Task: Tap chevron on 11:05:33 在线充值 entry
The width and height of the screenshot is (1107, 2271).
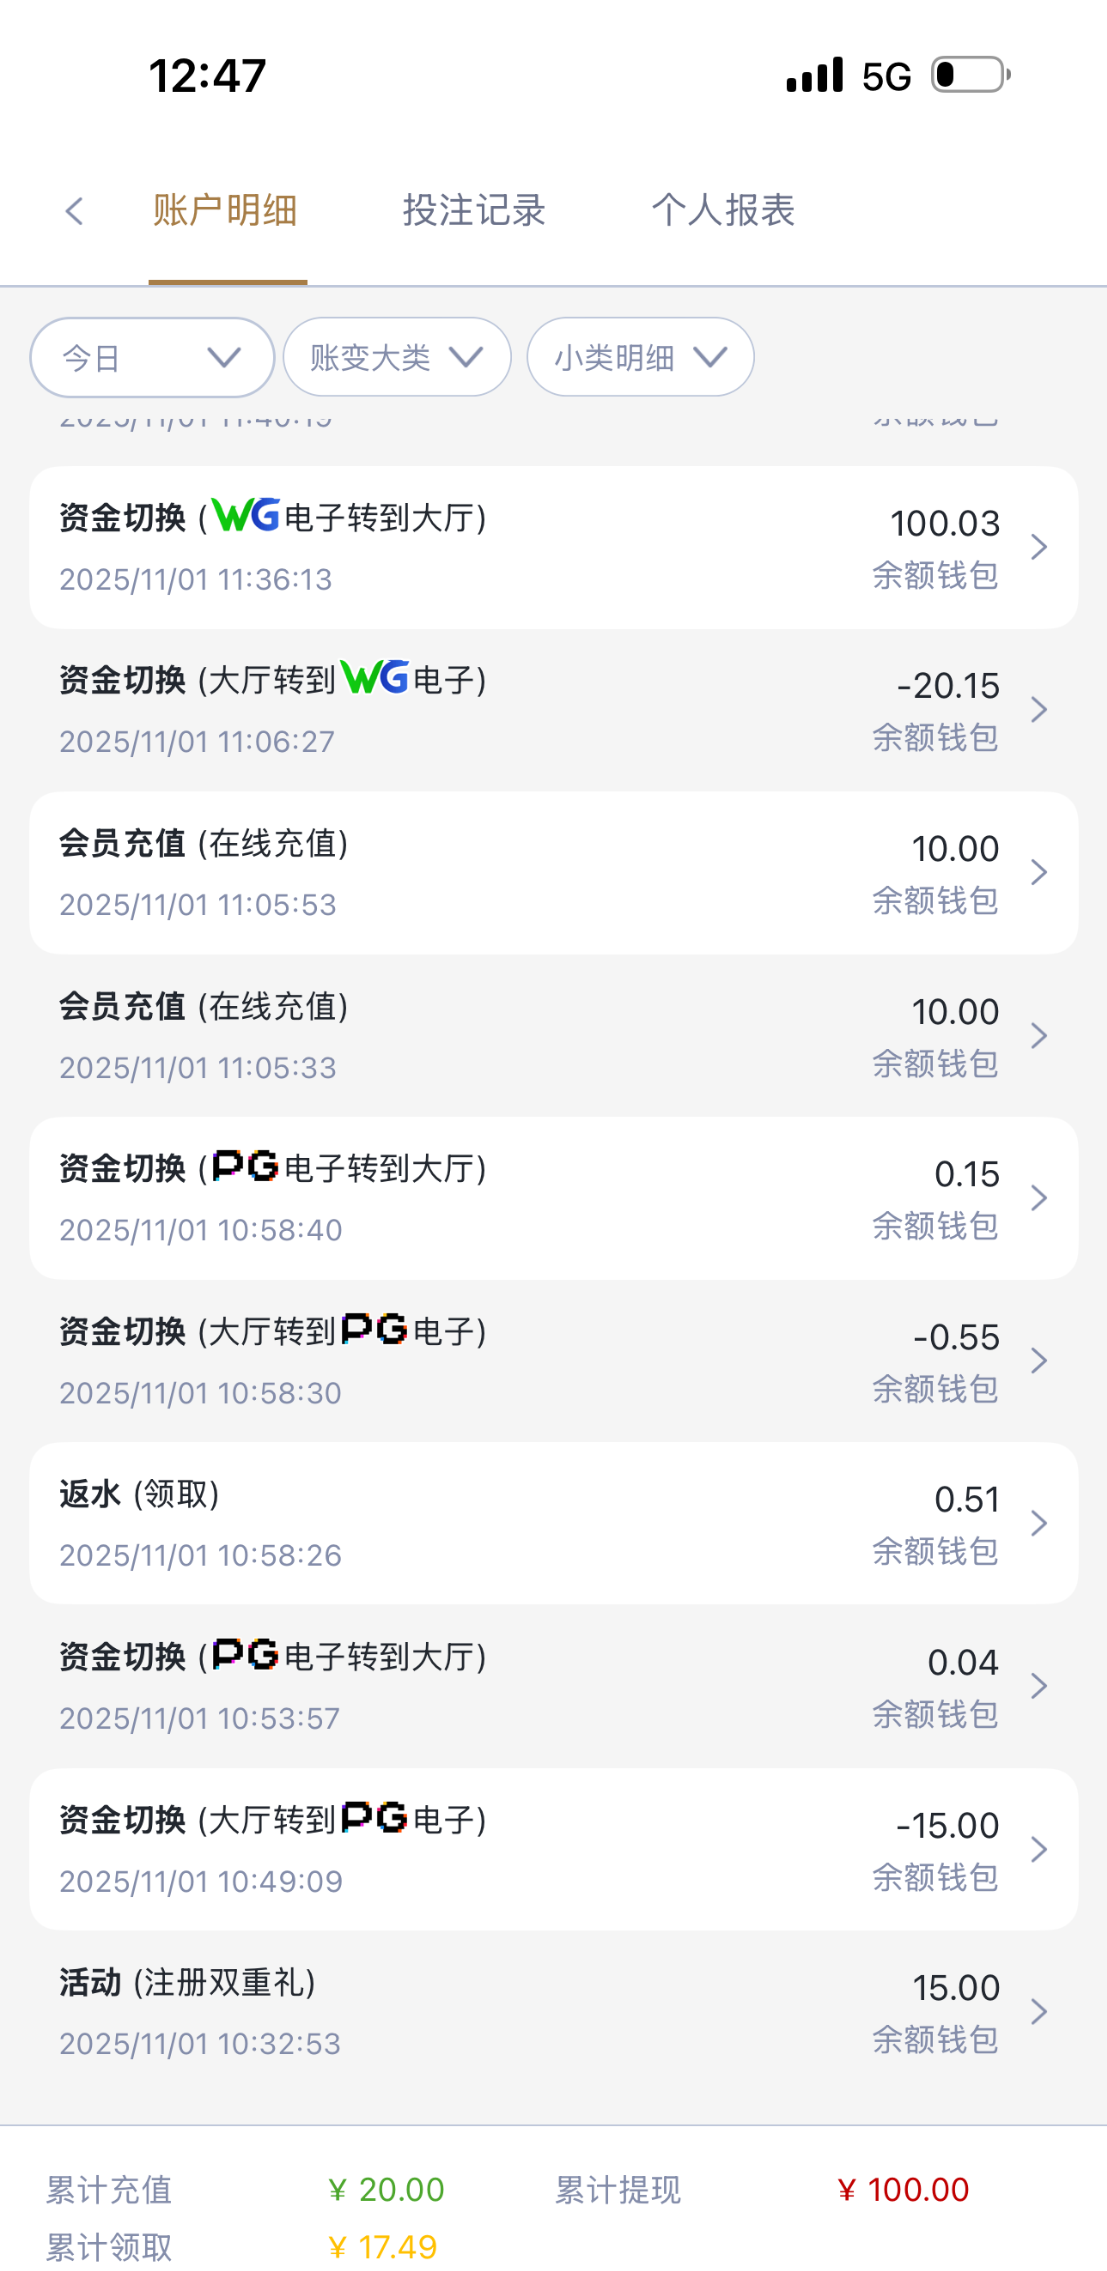Action: pyautogui.click(x=1039, y=1036)
